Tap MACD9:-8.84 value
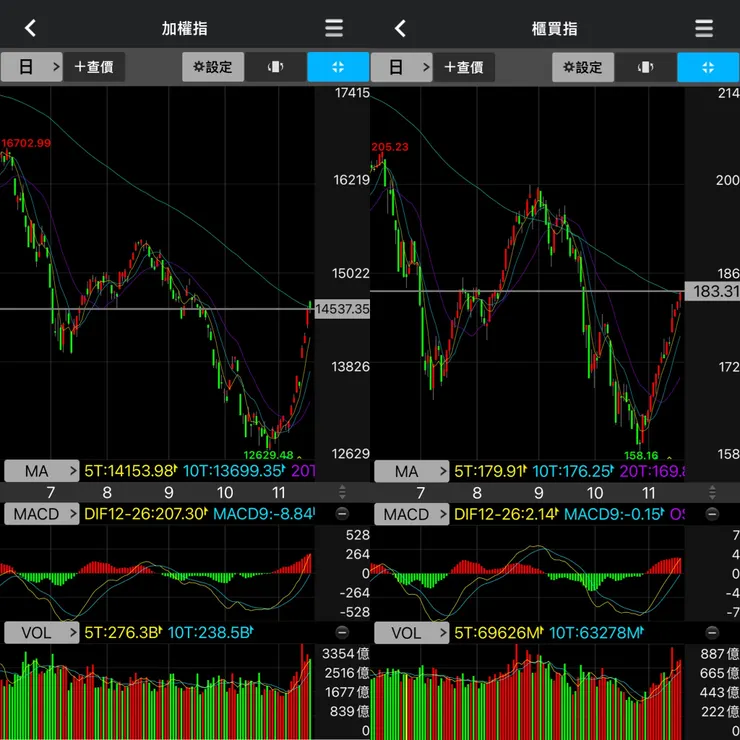Viewport: 740px width, 740px height. [x=264, y=514]
